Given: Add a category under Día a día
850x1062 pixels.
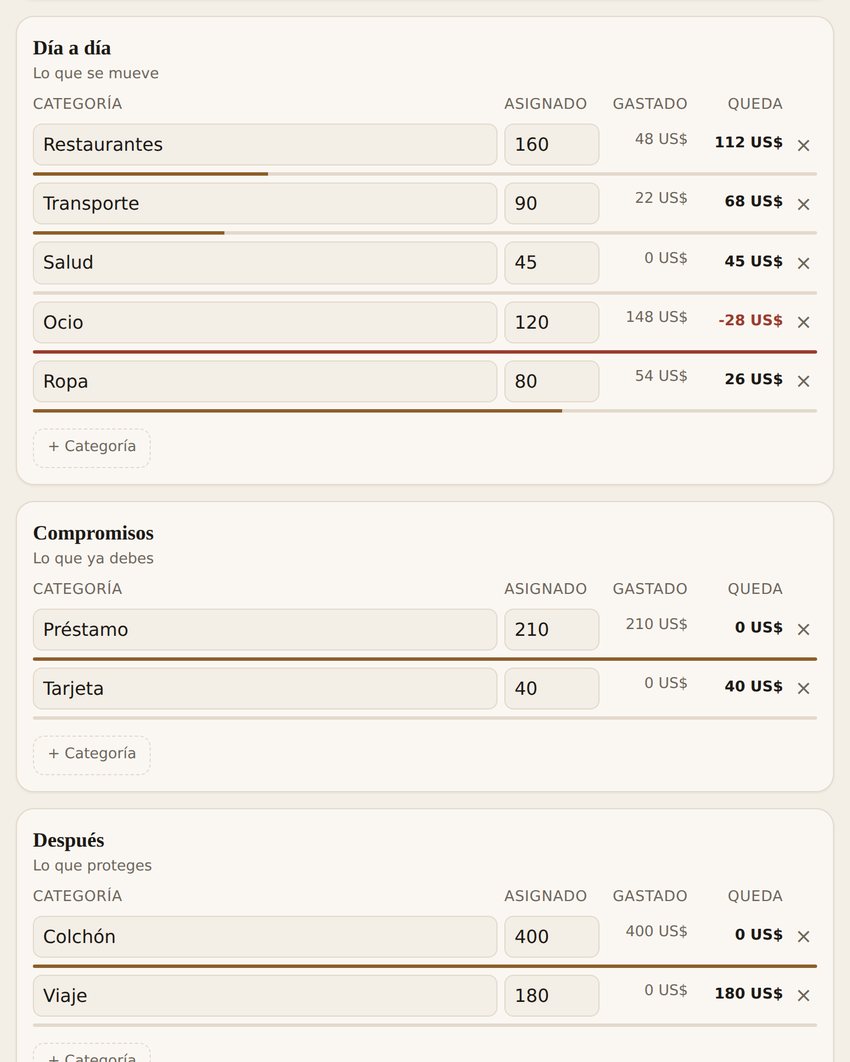Looking at the screenshot, I should pos(91,447).
